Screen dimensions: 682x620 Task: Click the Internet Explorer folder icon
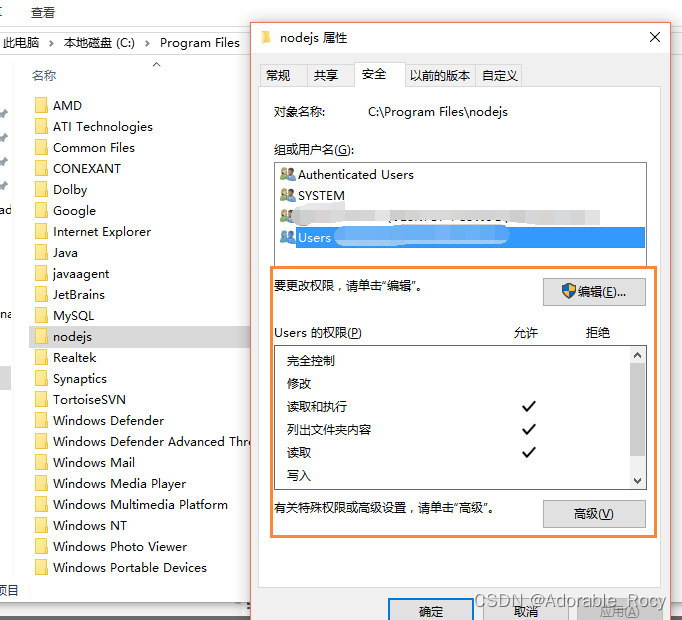point(41,231)
